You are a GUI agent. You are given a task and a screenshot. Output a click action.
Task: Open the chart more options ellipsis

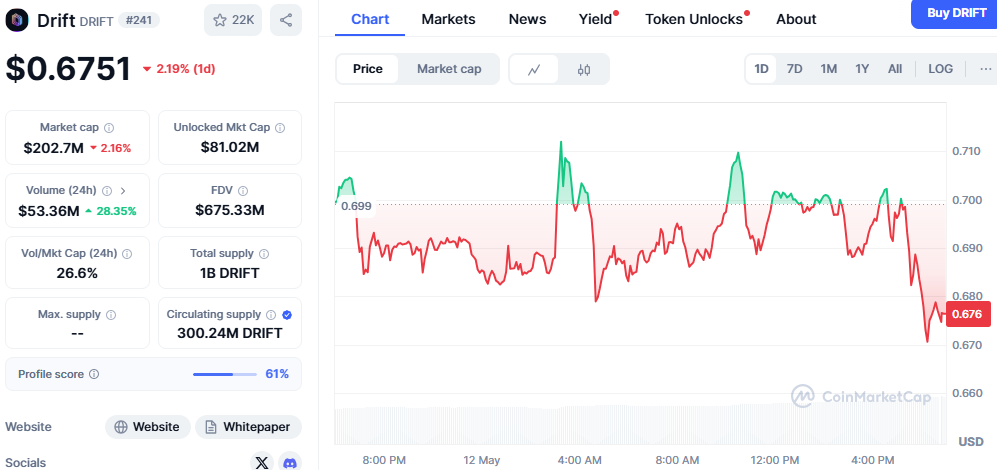coord(985,69)
